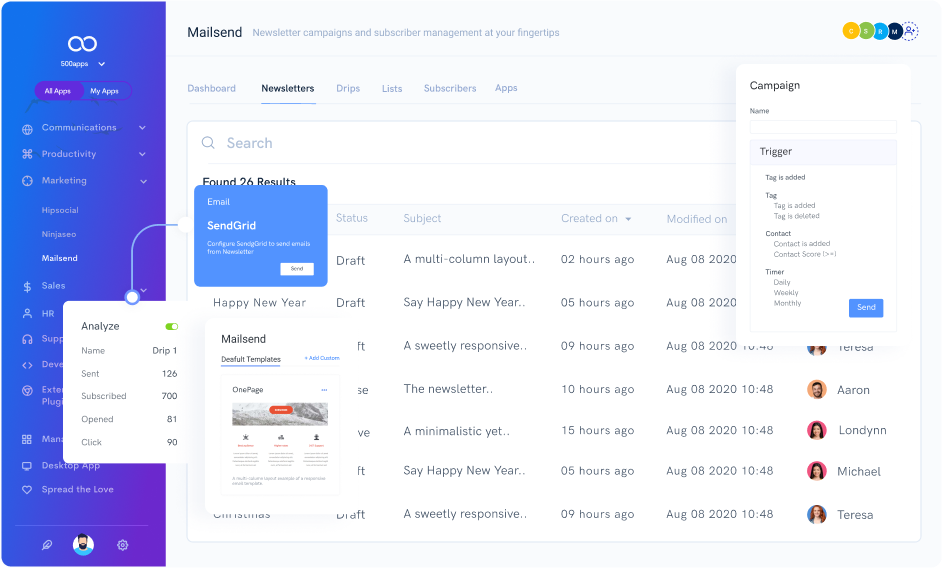942x568 pixels.
Task: Select the Deafult Templates tab in Mailsend card
Action: (251, 359)
